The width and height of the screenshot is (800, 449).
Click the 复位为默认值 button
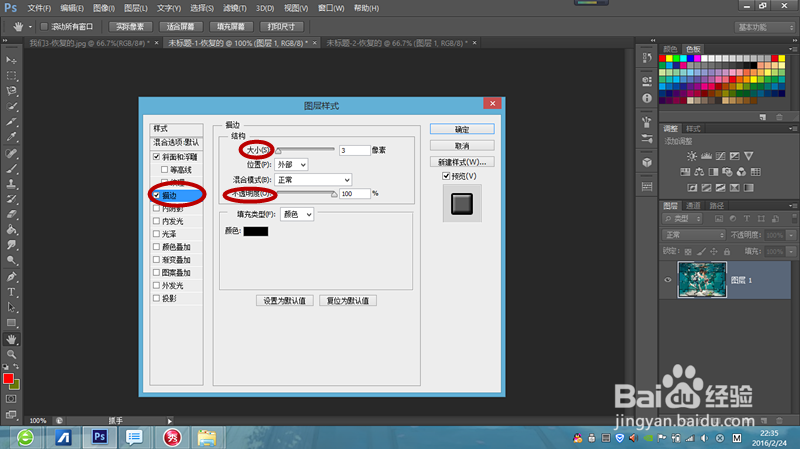[x=347, y=301]
